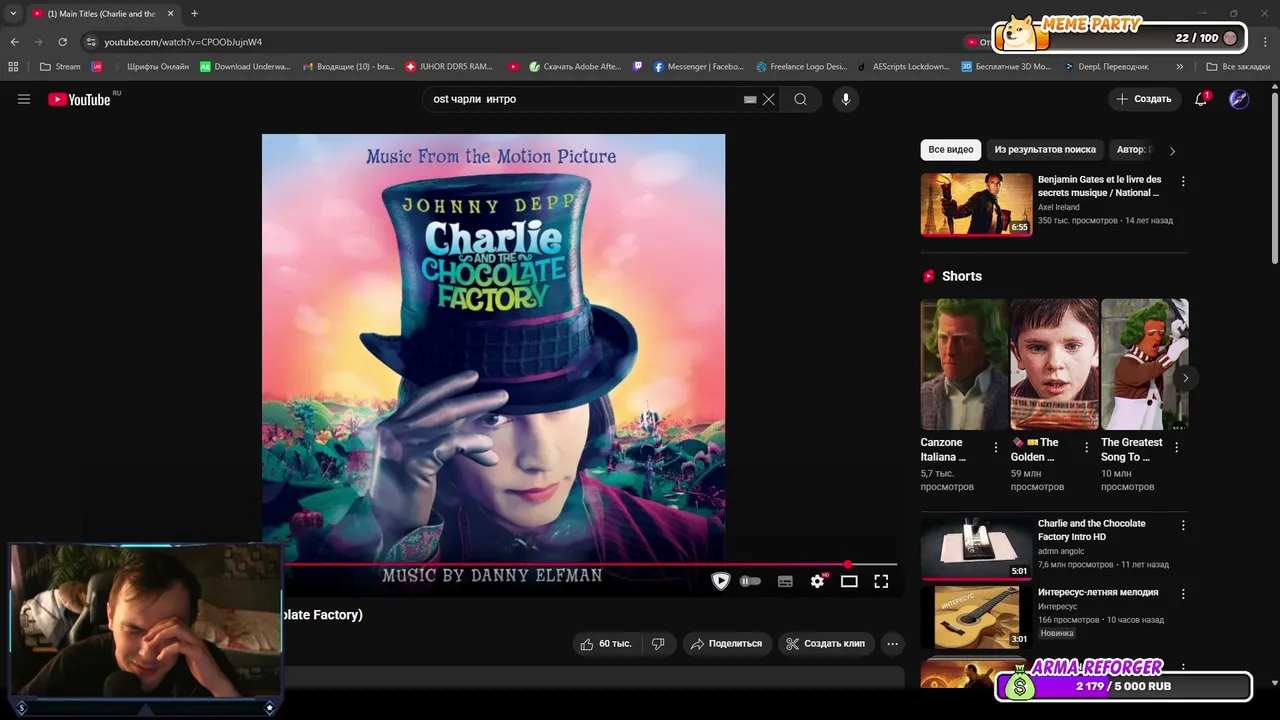Open the Twitch bookmark icon

click(638, 67)
